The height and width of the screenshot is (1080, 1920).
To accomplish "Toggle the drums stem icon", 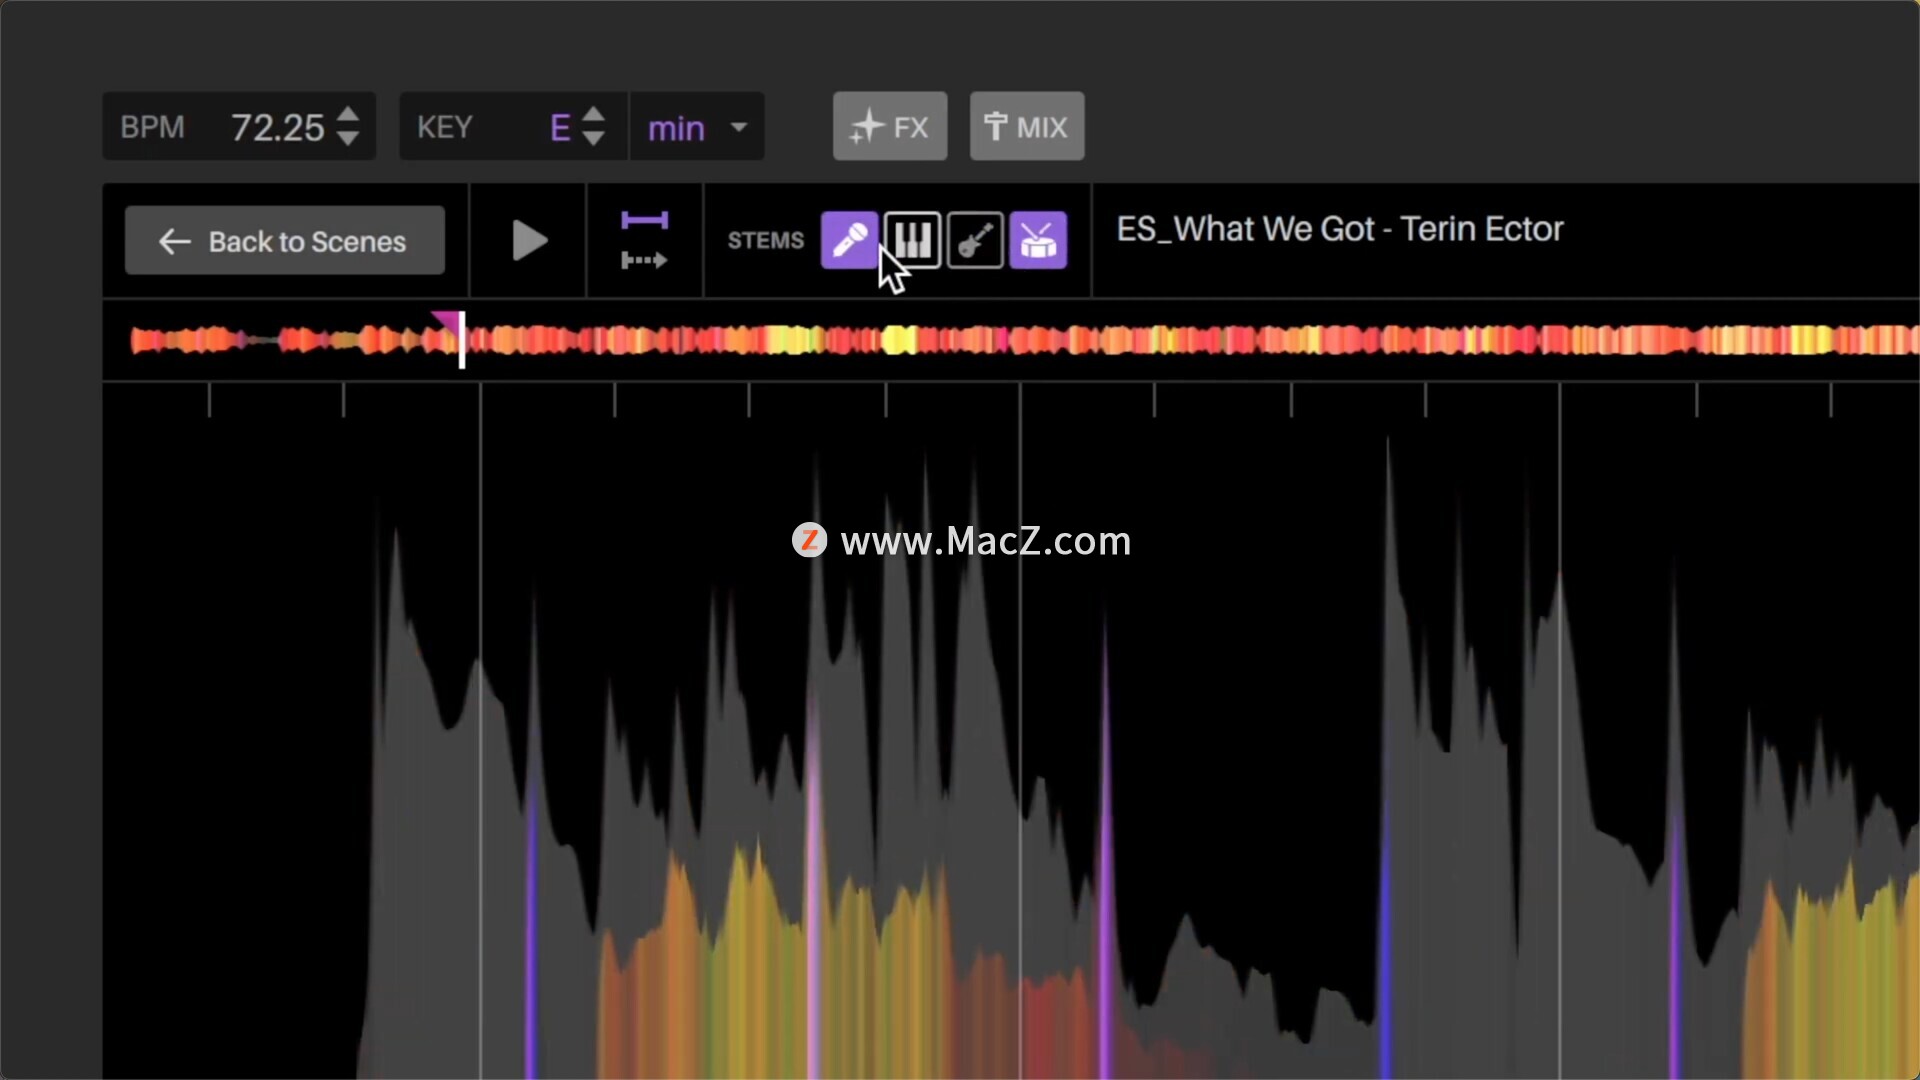I will tap(1038, 240).
